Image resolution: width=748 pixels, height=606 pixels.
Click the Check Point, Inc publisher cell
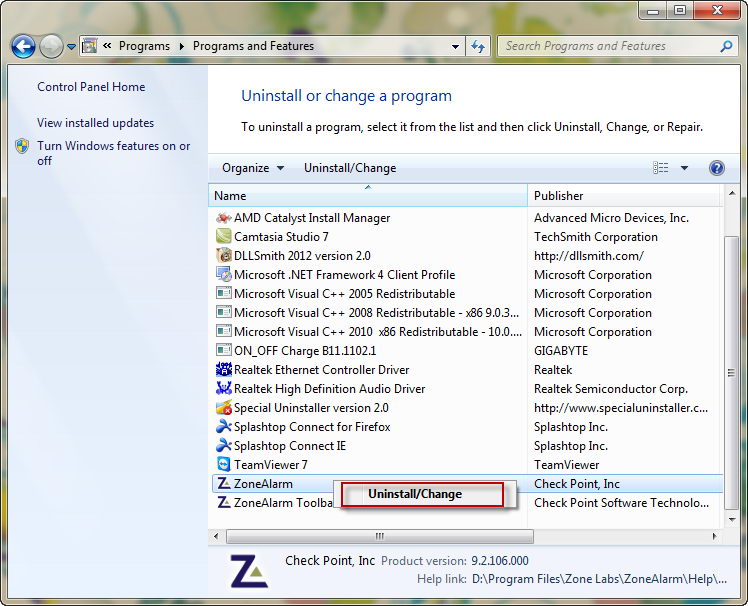577,484
